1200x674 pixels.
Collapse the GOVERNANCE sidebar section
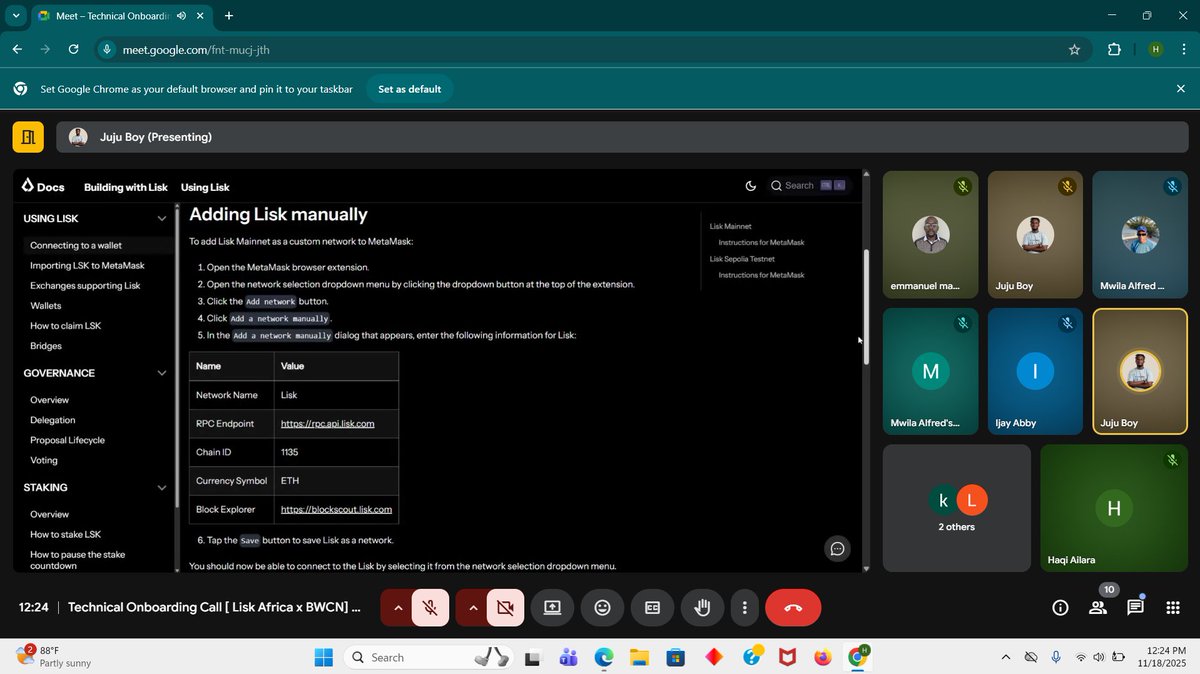coord(161,373)
